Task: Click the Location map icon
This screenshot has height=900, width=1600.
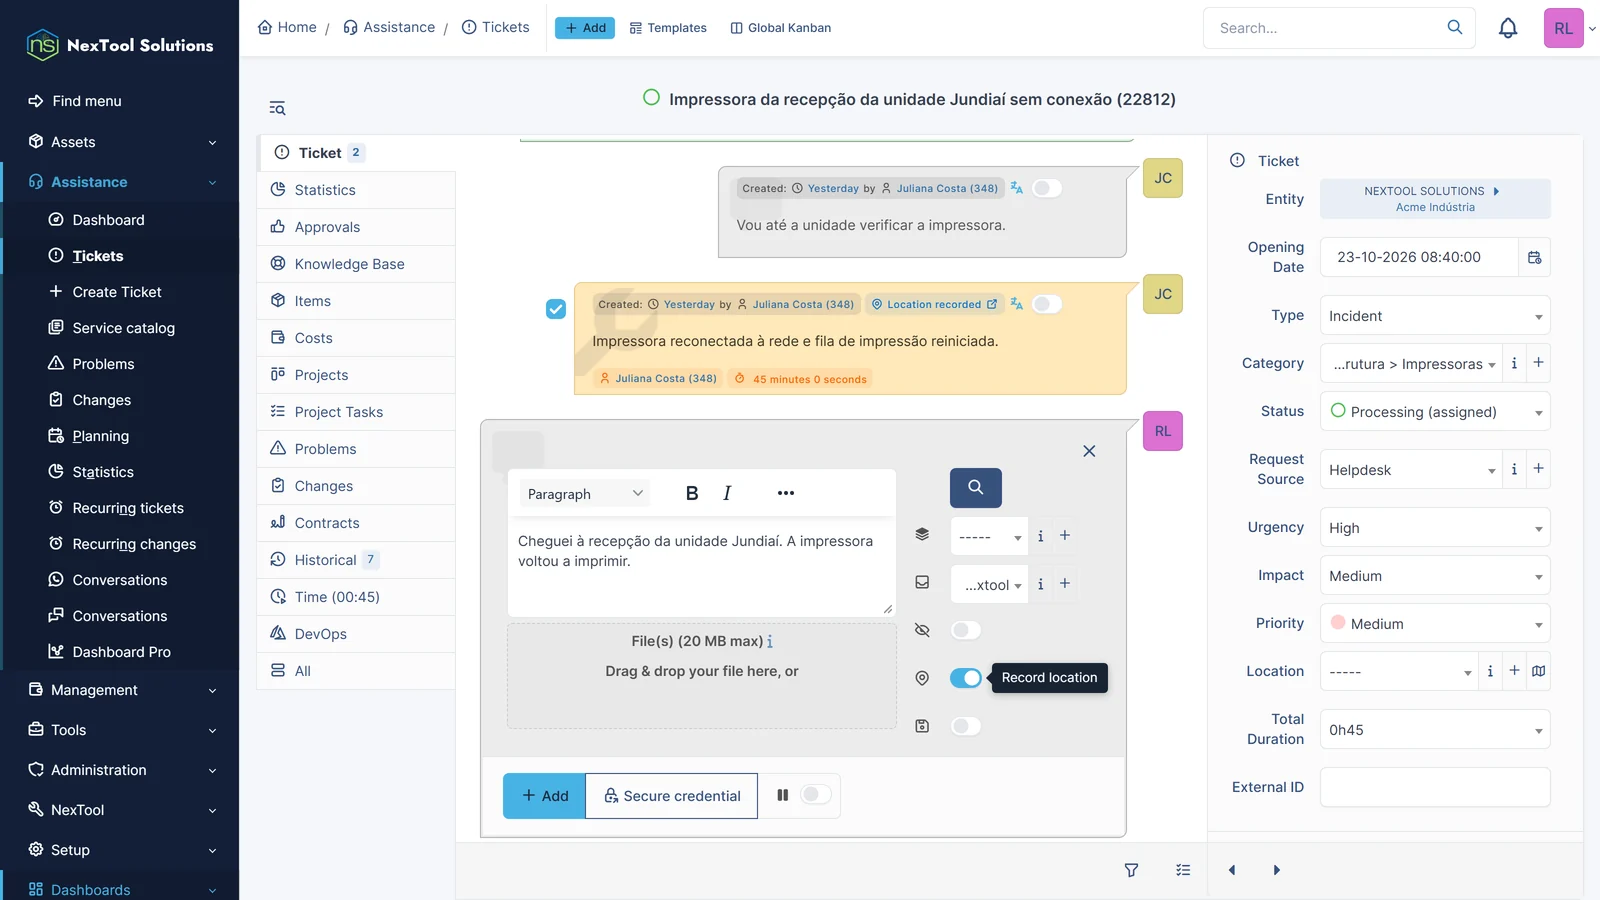Action: [x=1538, y=671]
